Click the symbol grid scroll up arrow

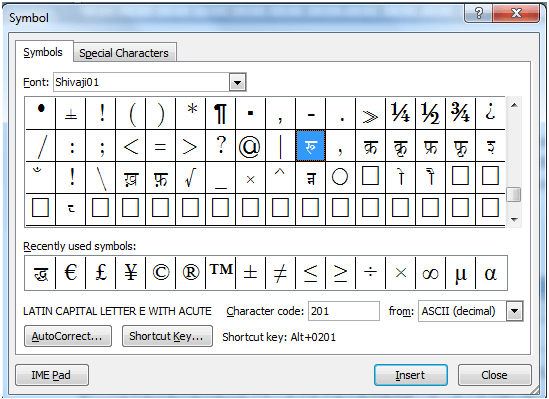click(514, 105)
